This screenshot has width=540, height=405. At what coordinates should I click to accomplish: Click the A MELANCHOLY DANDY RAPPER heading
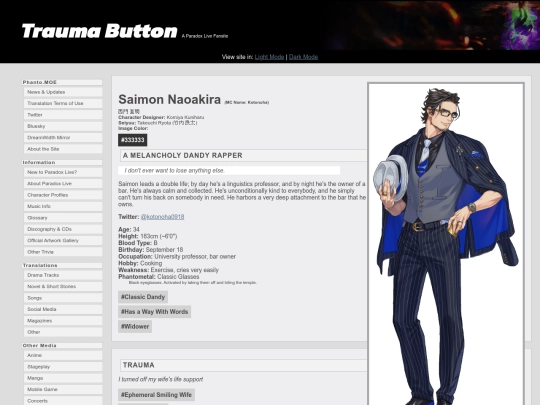coord(243,156)
